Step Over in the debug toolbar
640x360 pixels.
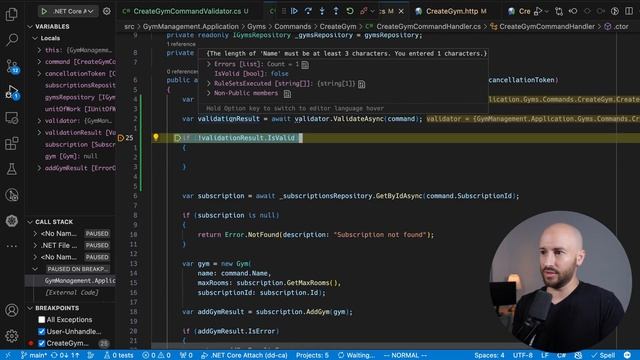[x=308, y=11]
